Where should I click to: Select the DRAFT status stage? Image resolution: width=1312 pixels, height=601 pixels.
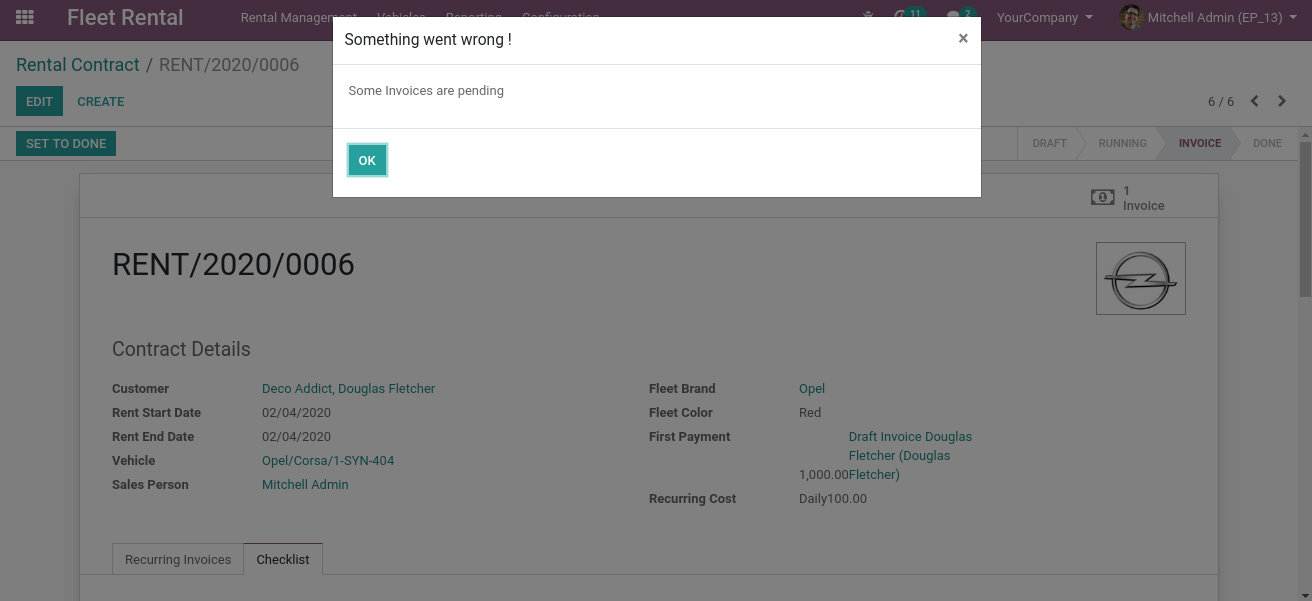click(1049, 143)
